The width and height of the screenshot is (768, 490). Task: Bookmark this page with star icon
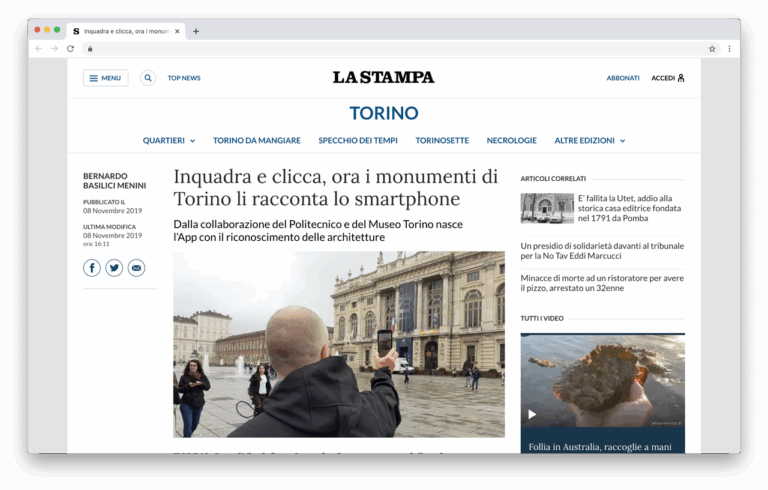tap(712, 48)
